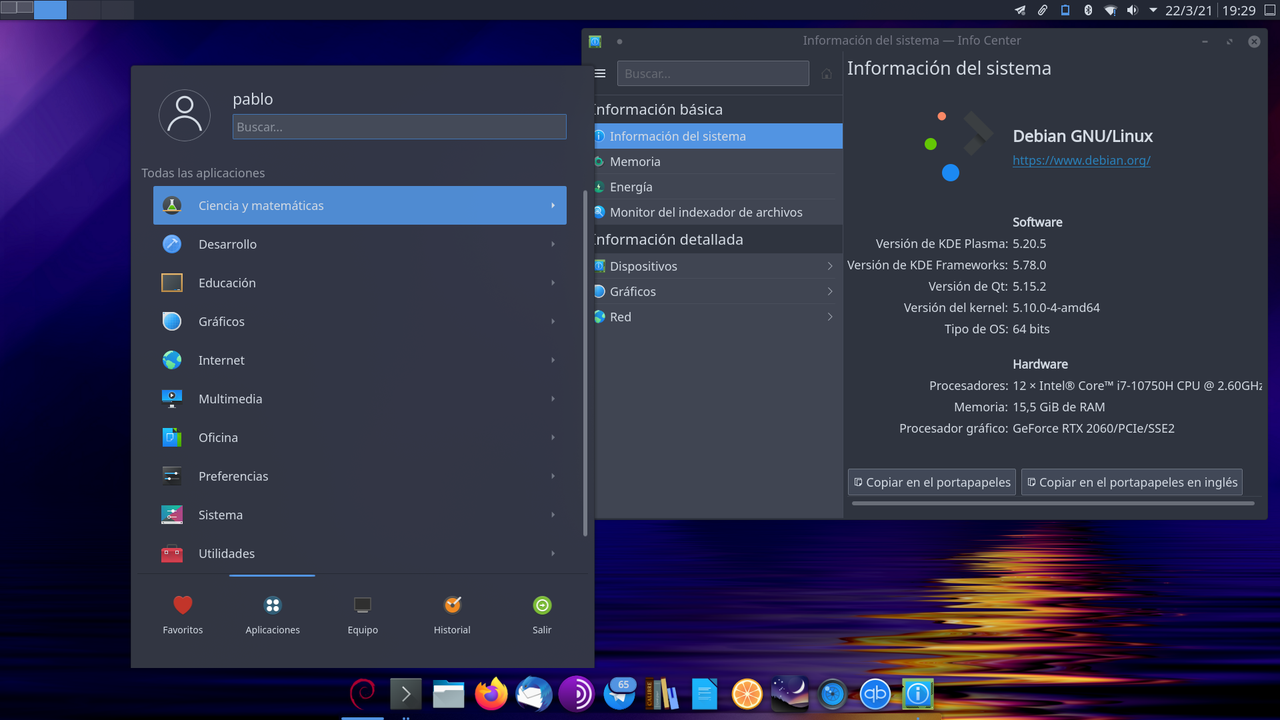The width and height of the screenshot is (1280, 720).
Task: Select Energía in Info Center sidebar
Action: [x=718, y=187]
